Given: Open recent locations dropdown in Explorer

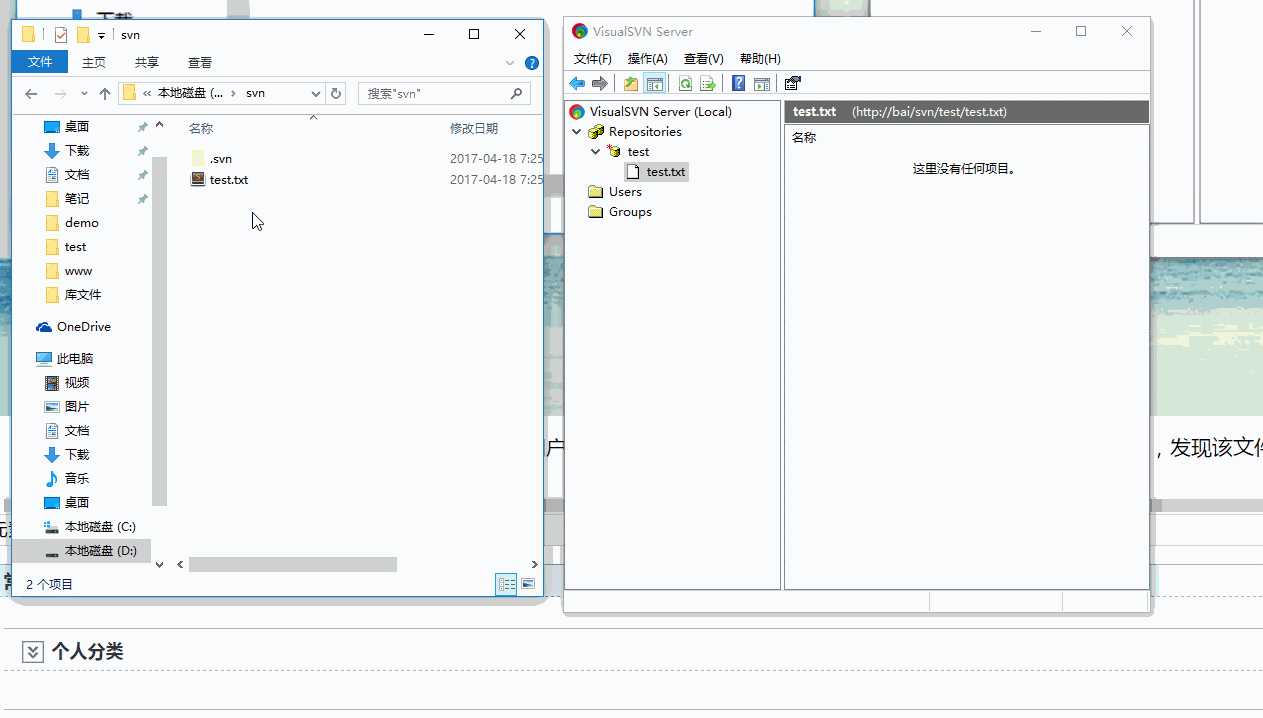Looking at the screenshot, I should [x=83, y=94].
